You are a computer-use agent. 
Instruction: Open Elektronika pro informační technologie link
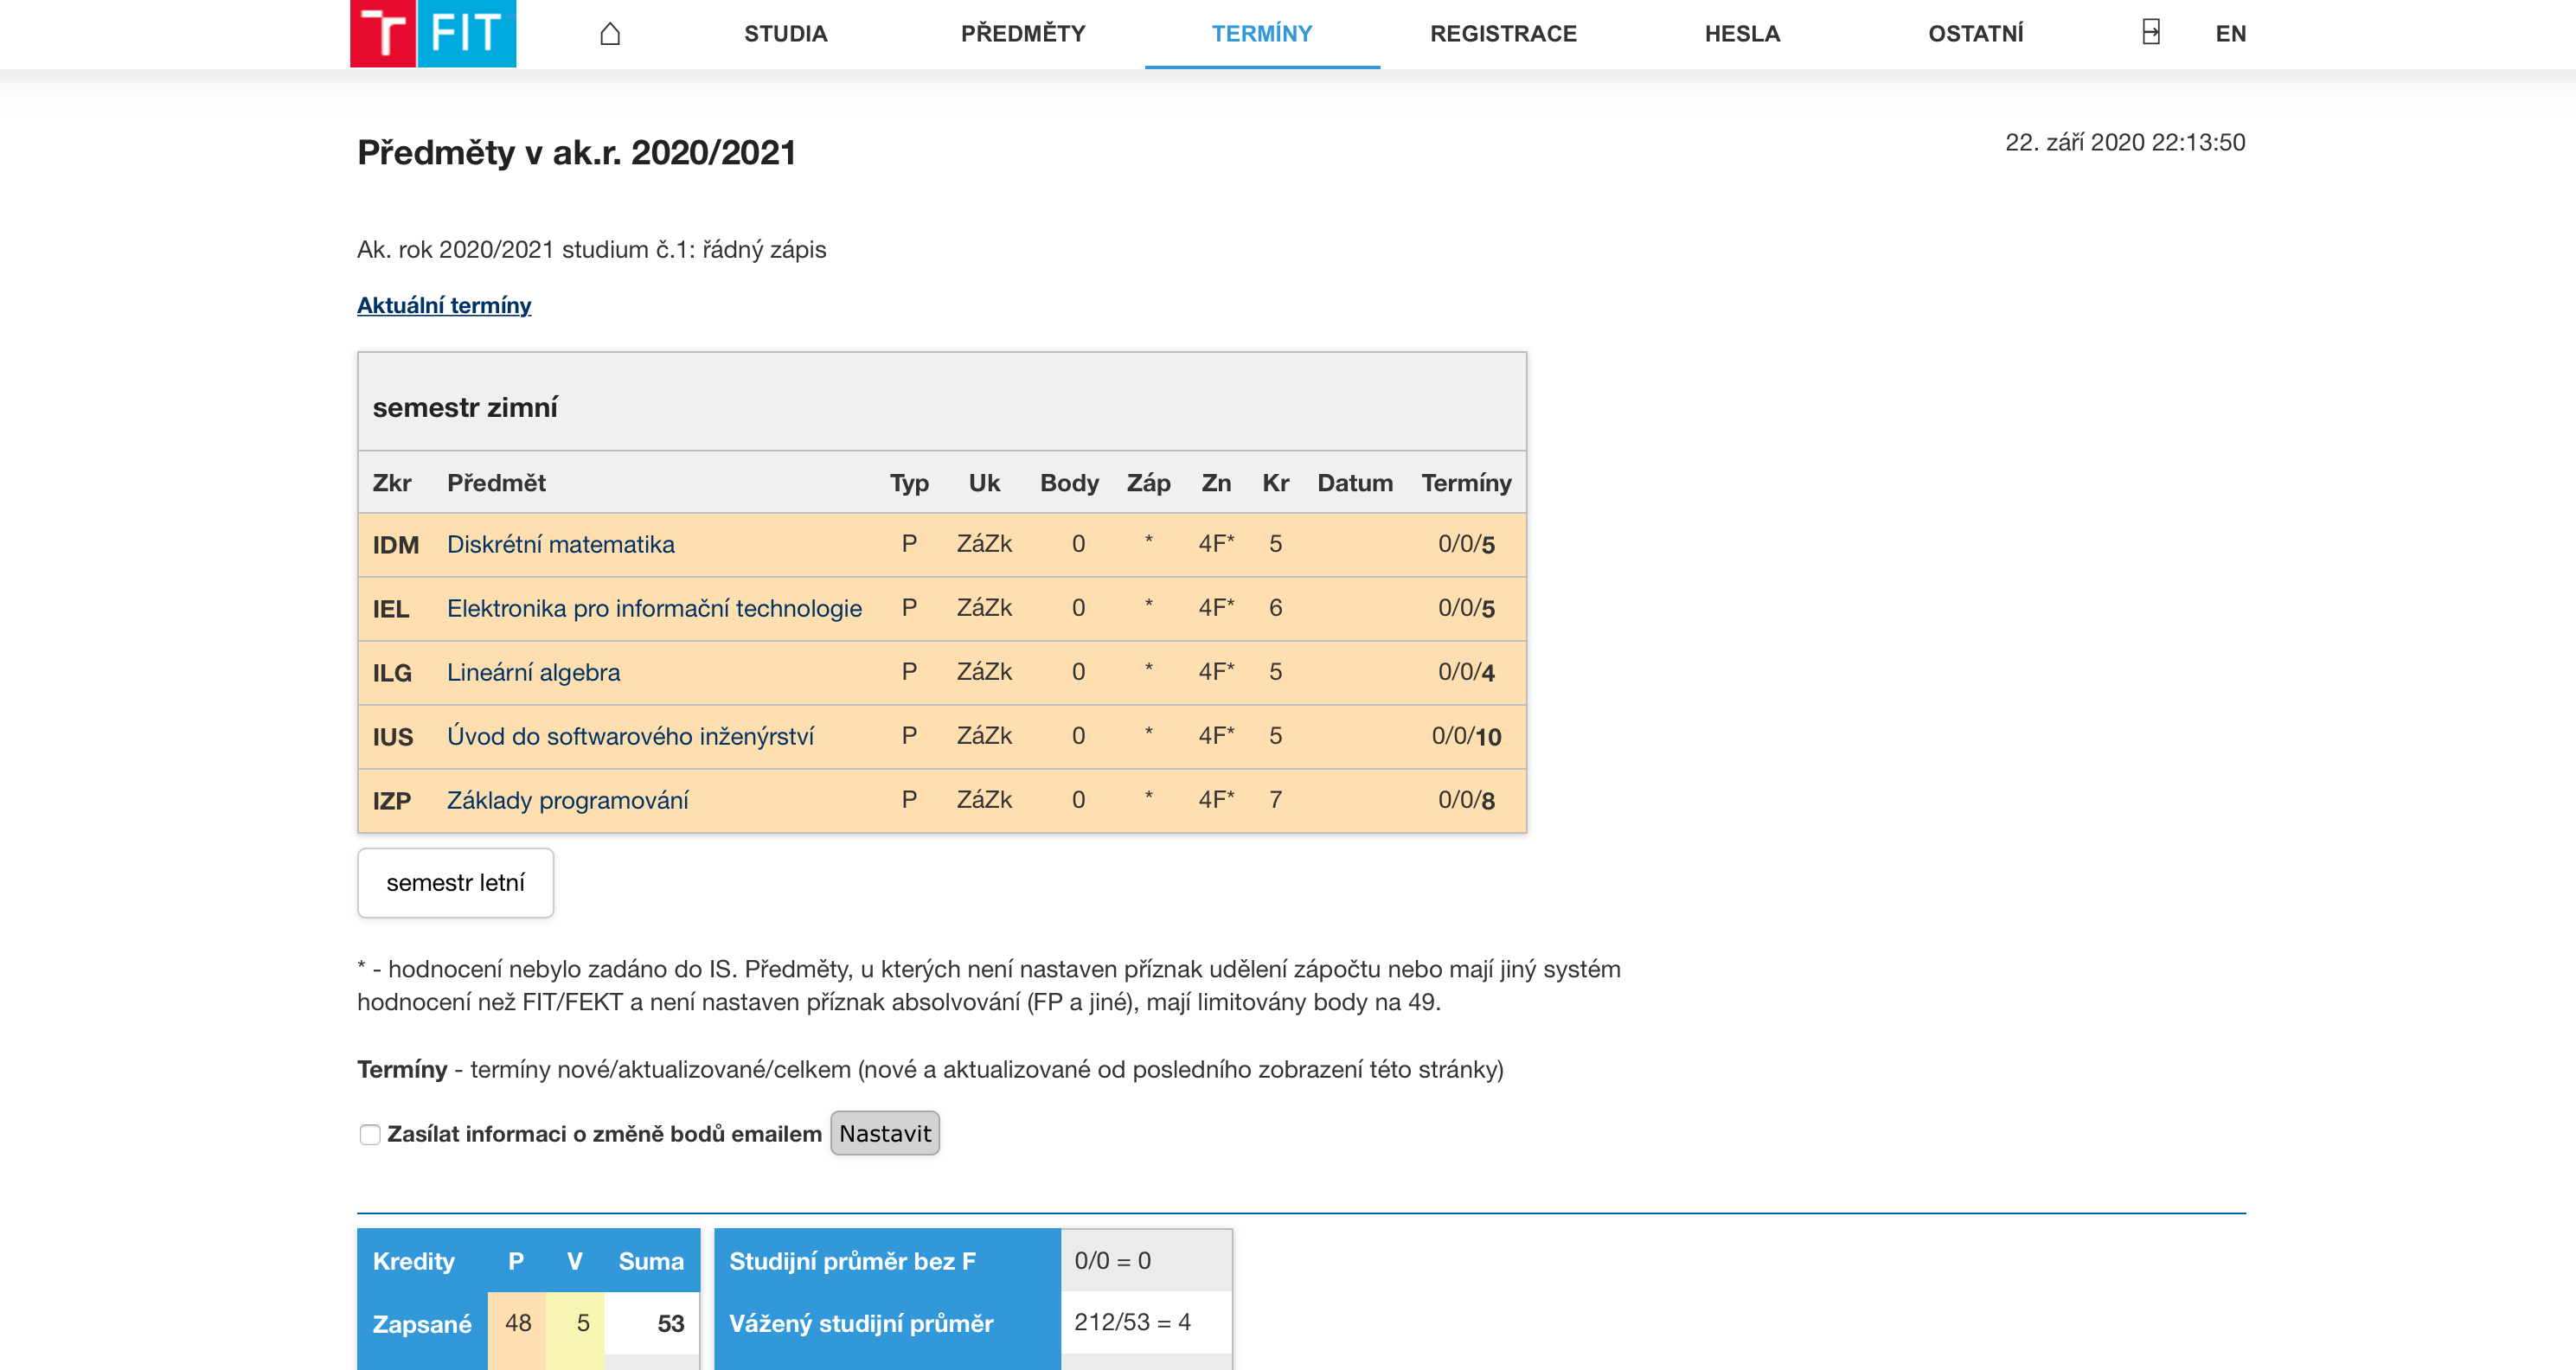tap(654, 608)
